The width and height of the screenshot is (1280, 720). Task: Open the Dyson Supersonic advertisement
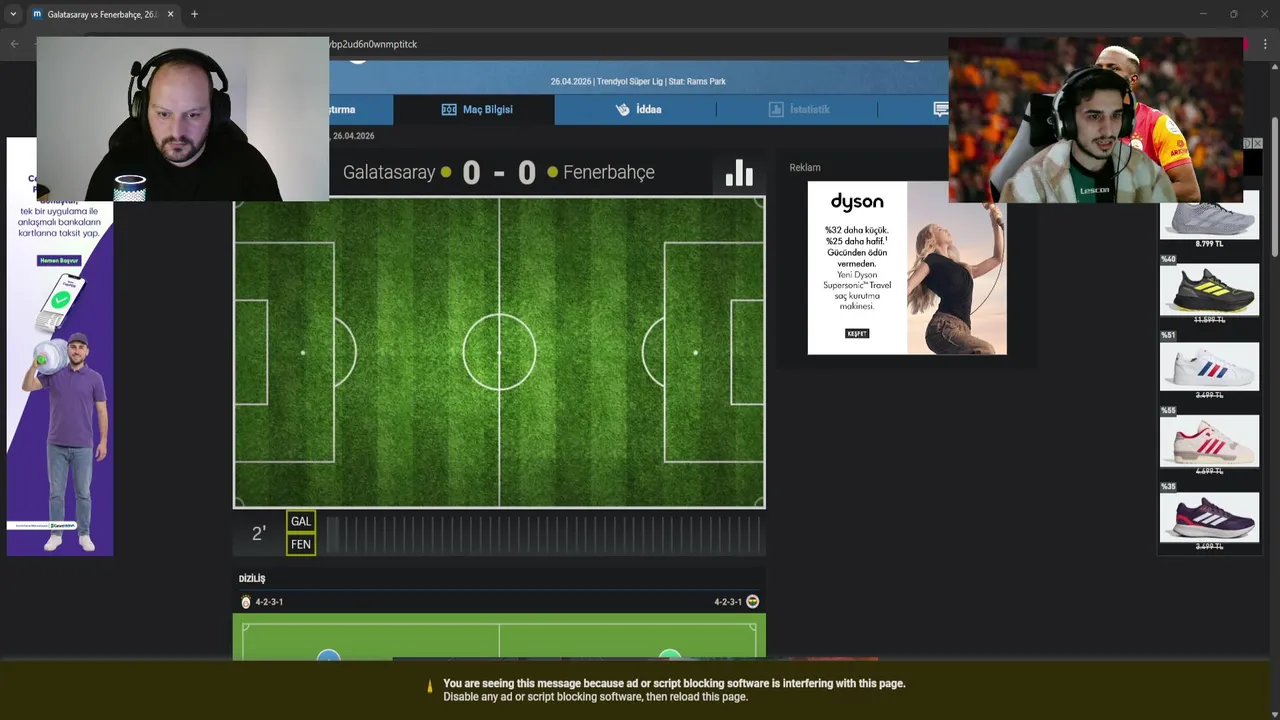pos(907,267)
